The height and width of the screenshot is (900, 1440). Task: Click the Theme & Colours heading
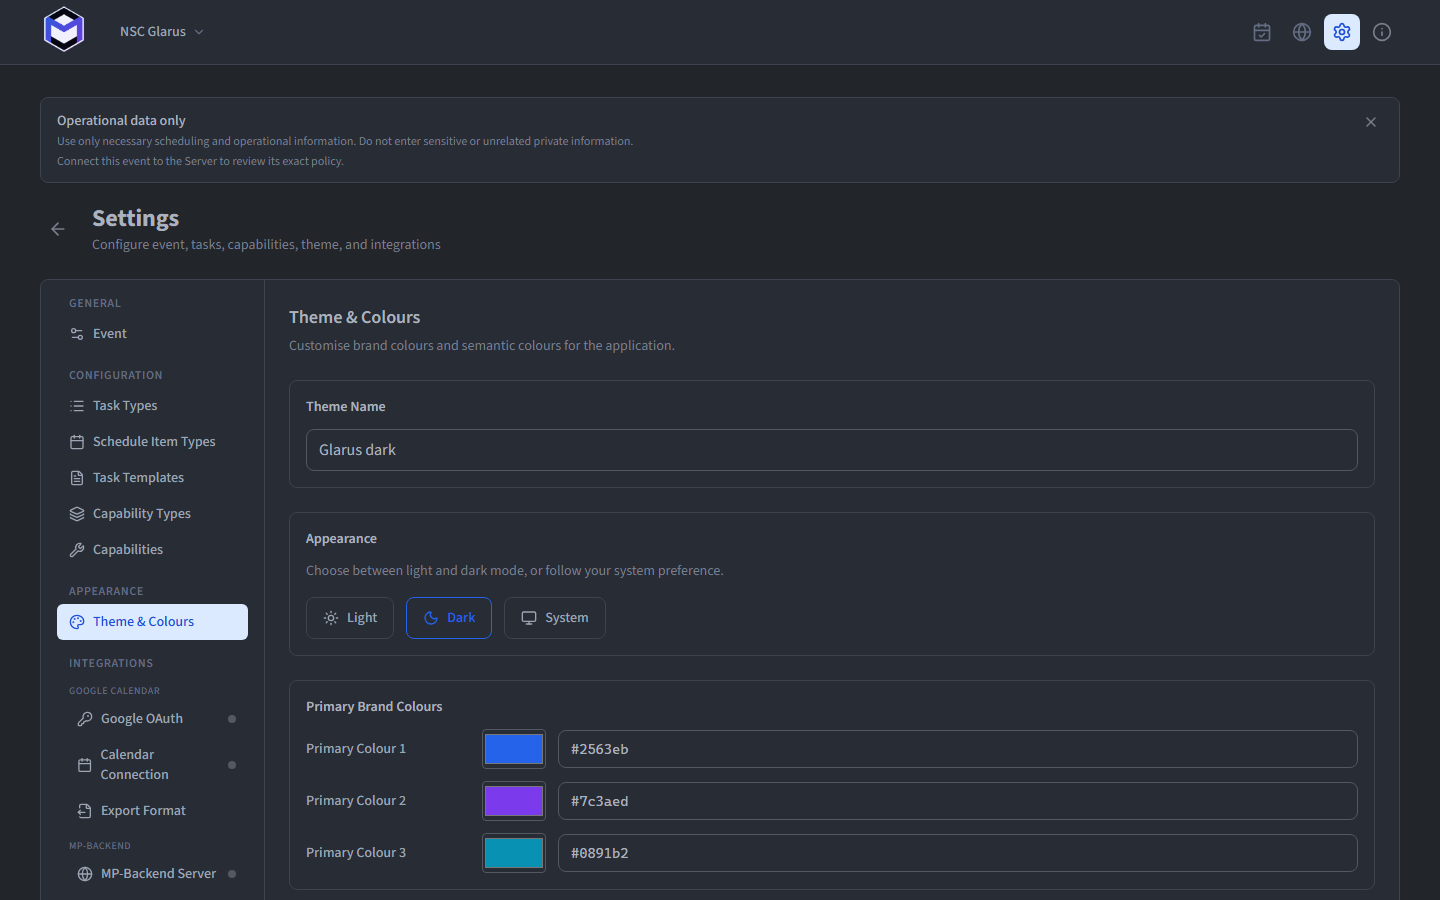tap(355, 317)
